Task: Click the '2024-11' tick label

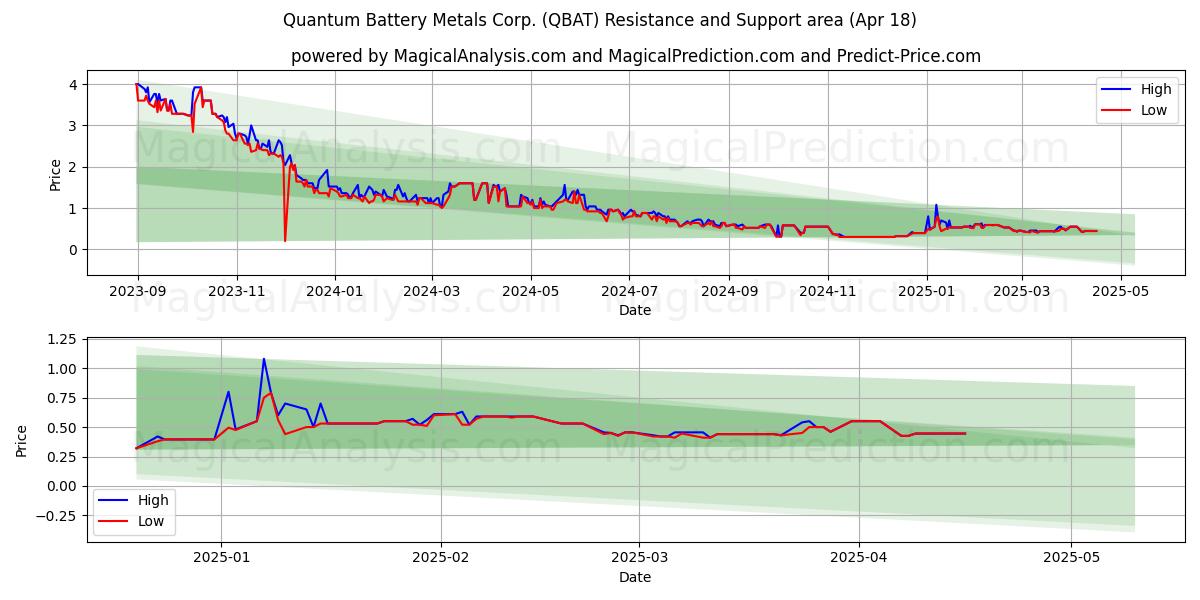Action: coord(828,290)
